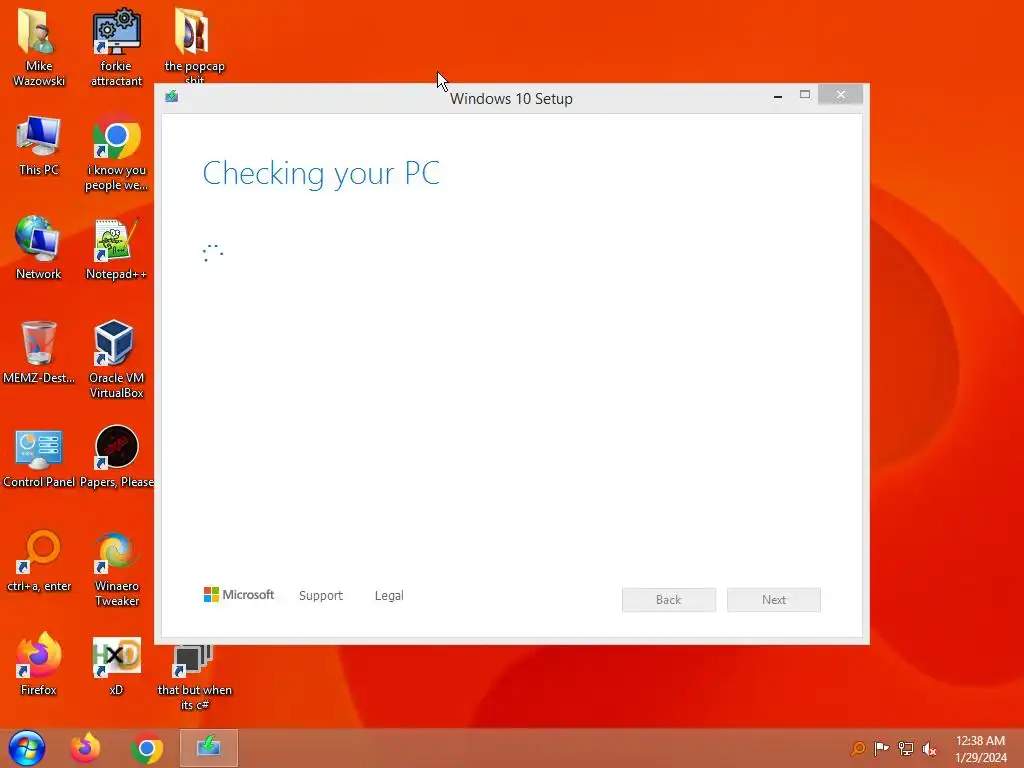
Task: Select the Winaero Tweaker shortcut
Action: (116, 568)
